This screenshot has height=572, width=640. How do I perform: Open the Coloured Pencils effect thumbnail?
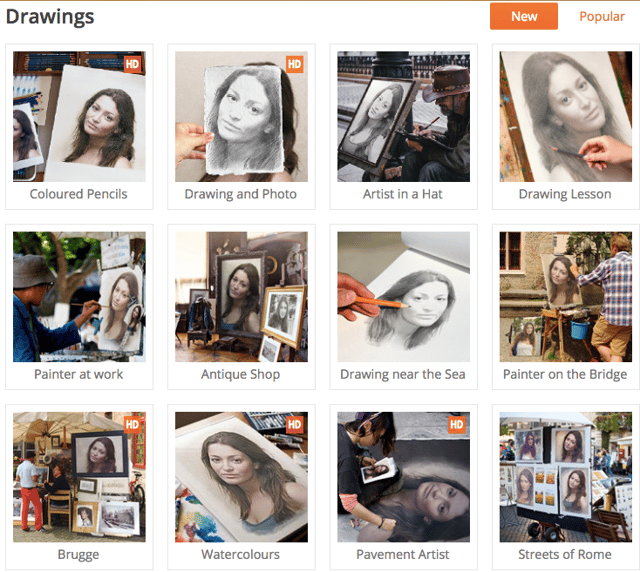79,116
